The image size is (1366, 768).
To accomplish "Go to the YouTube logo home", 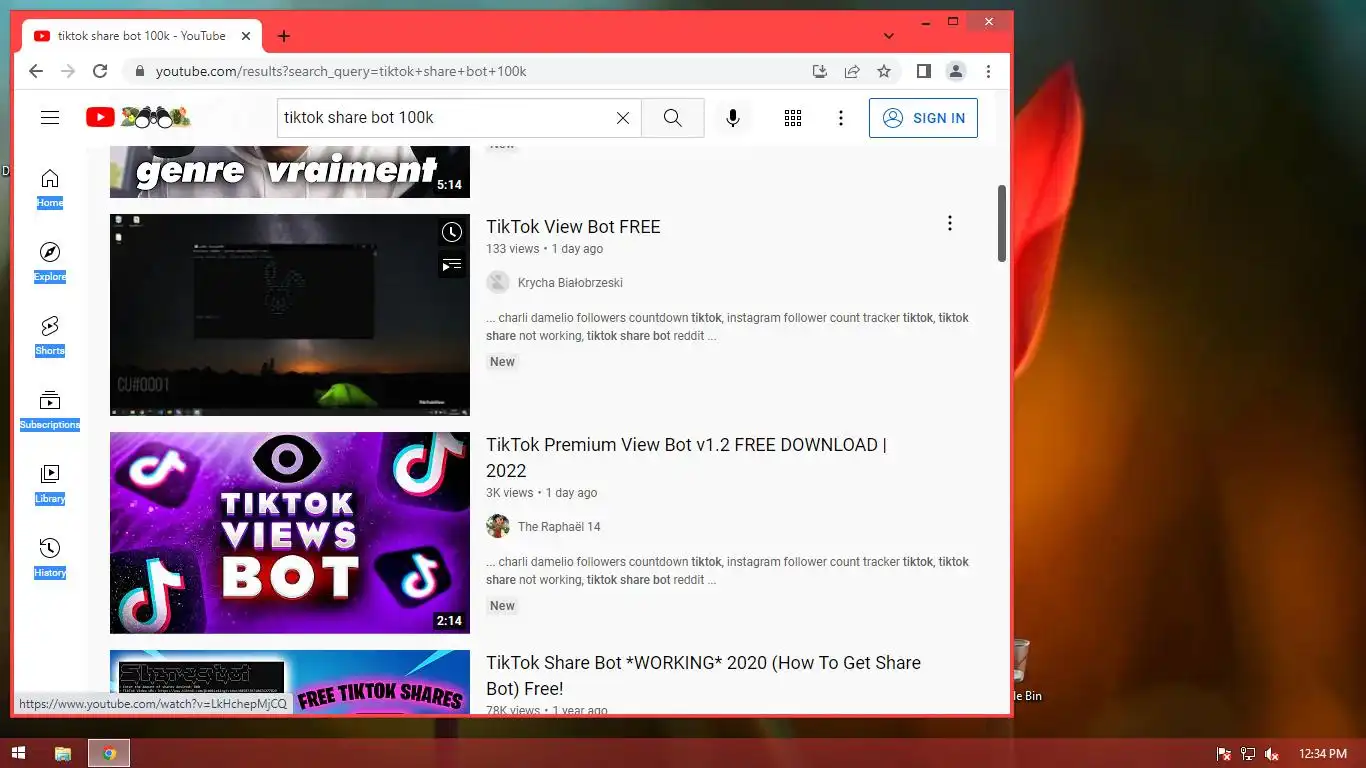I will [x=138, y=117].
